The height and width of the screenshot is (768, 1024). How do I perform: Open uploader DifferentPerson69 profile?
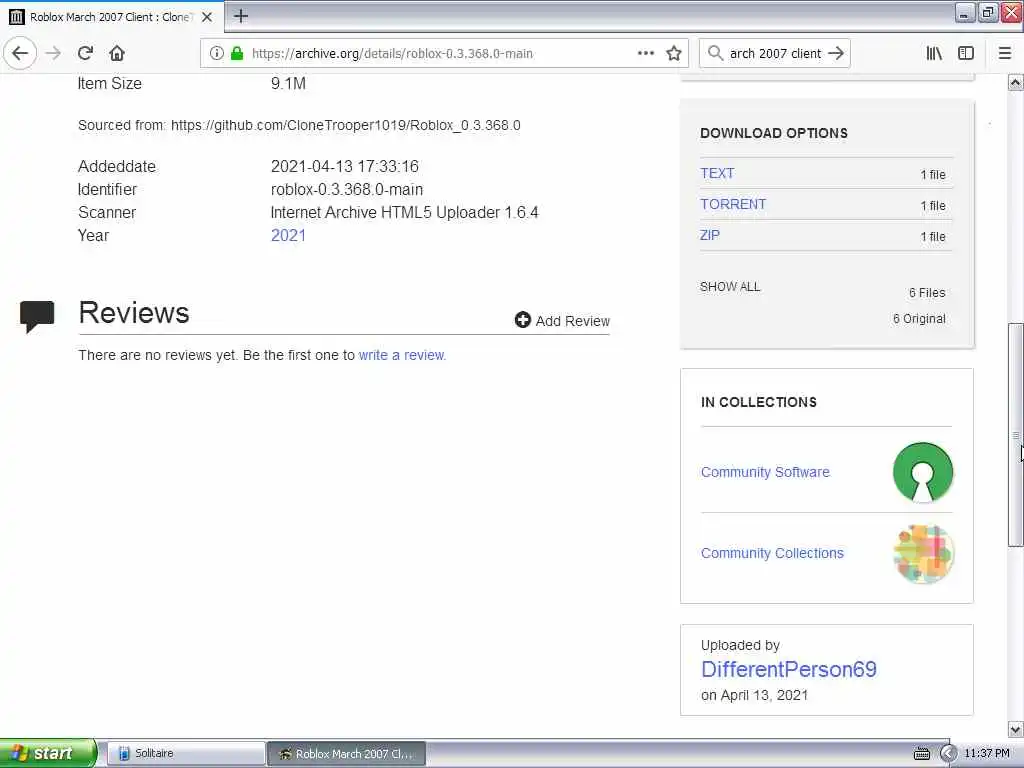coord(788,669)
